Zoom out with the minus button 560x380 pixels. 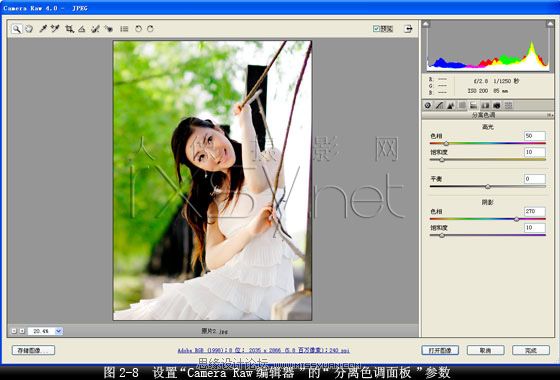point(14,331)
